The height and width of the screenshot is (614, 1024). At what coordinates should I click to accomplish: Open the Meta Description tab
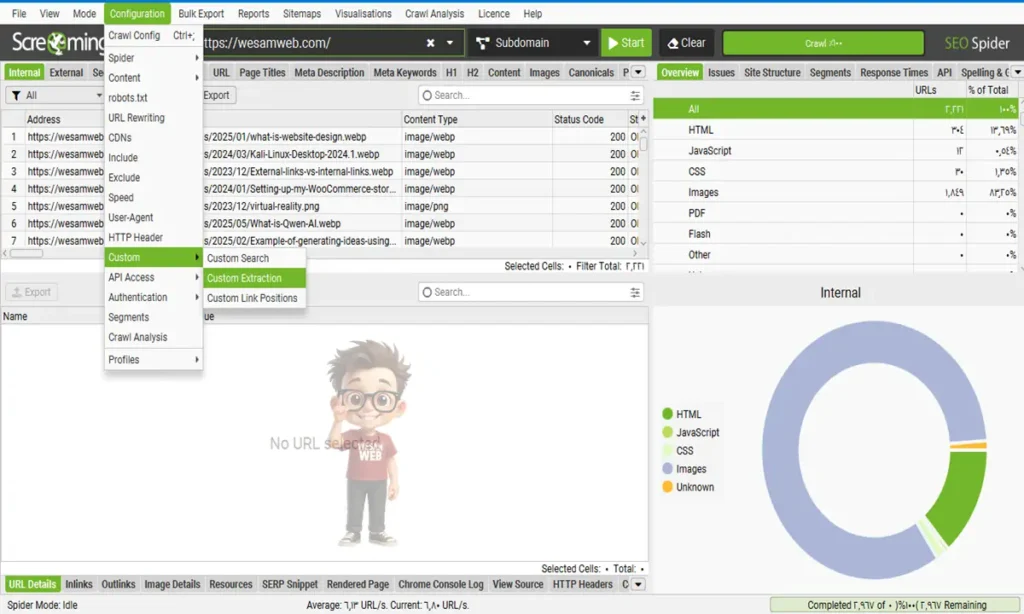point(329,73)
